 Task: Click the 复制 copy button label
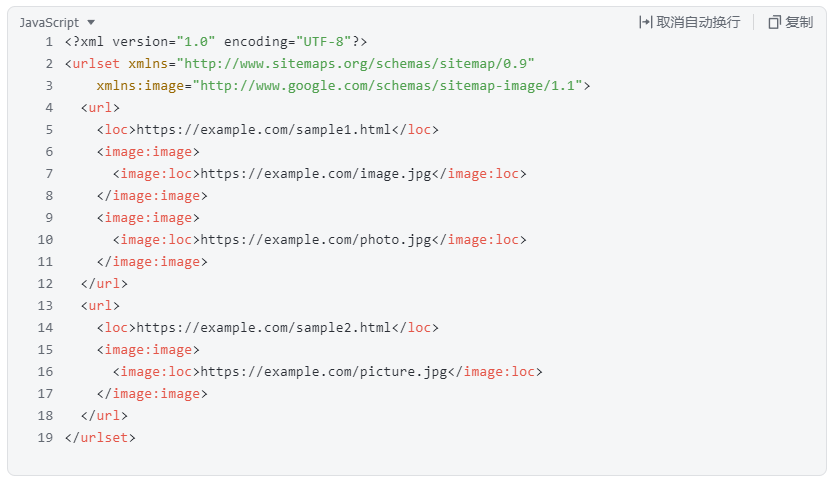[798, 22]
